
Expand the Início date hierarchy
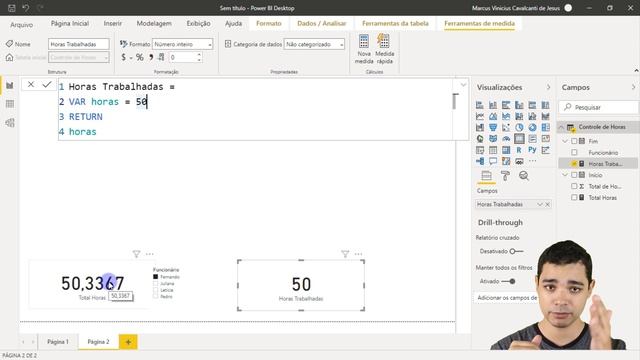pyautogui.click(x=565, y=175)
